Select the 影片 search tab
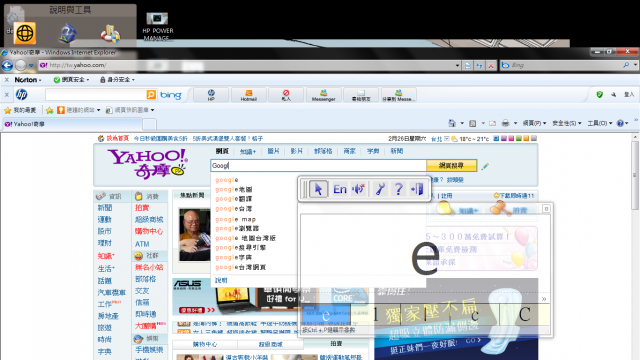This screenshot has height=360, width=640. point(296,151)
